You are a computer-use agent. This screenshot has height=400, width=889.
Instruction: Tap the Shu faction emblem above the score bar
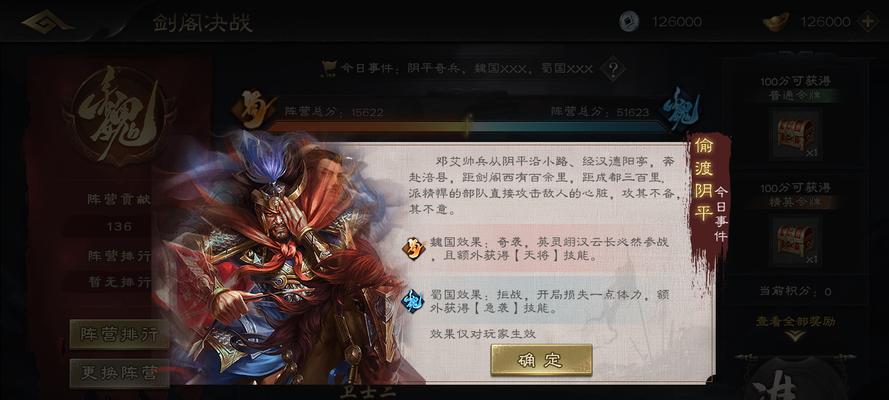pos(252,109)
